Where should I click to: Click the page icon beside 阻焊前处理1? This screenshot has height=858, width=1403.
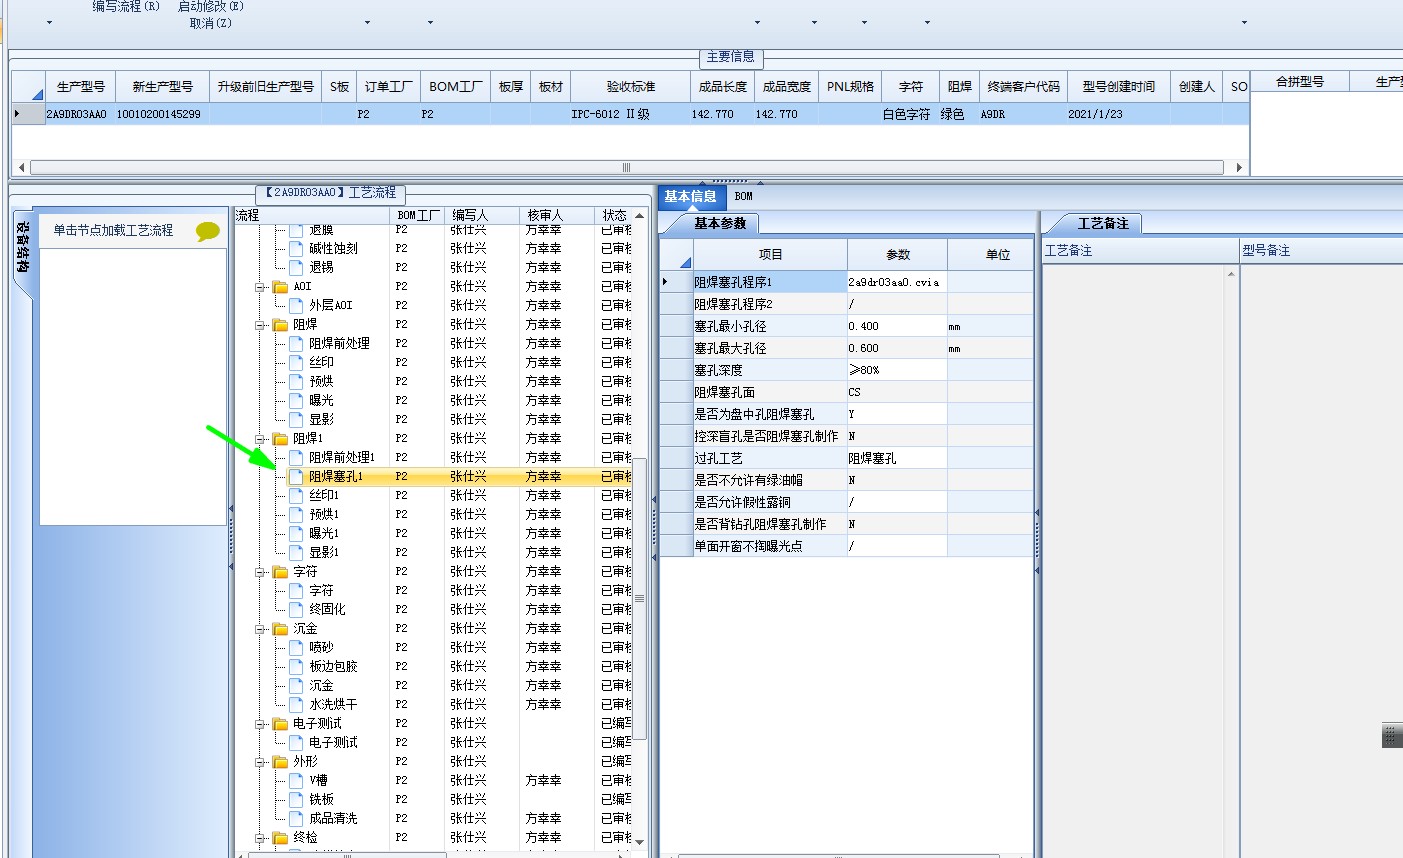click(296, 457)
